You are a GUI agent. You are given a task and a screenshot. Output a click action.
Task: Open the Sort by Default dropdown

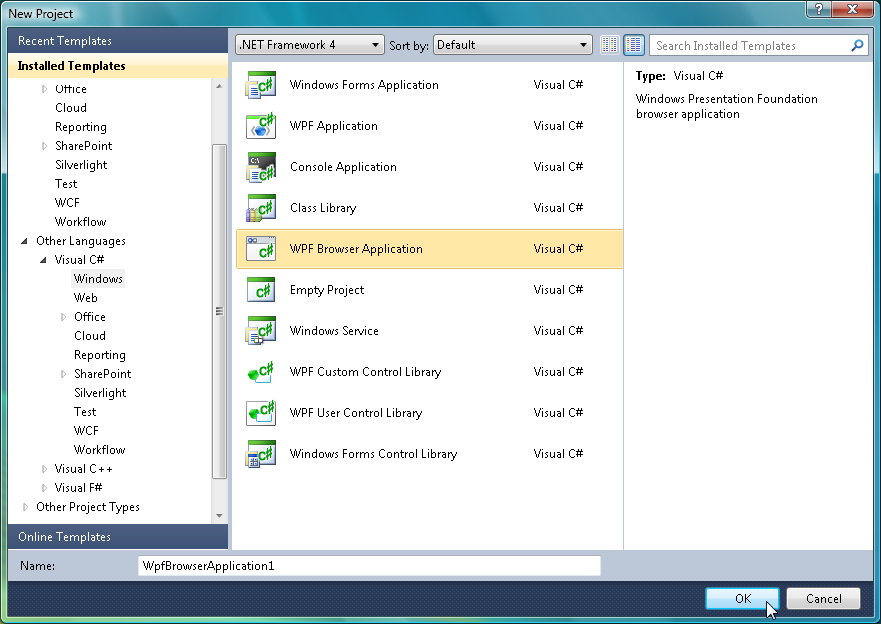click(x=512, y=45)
